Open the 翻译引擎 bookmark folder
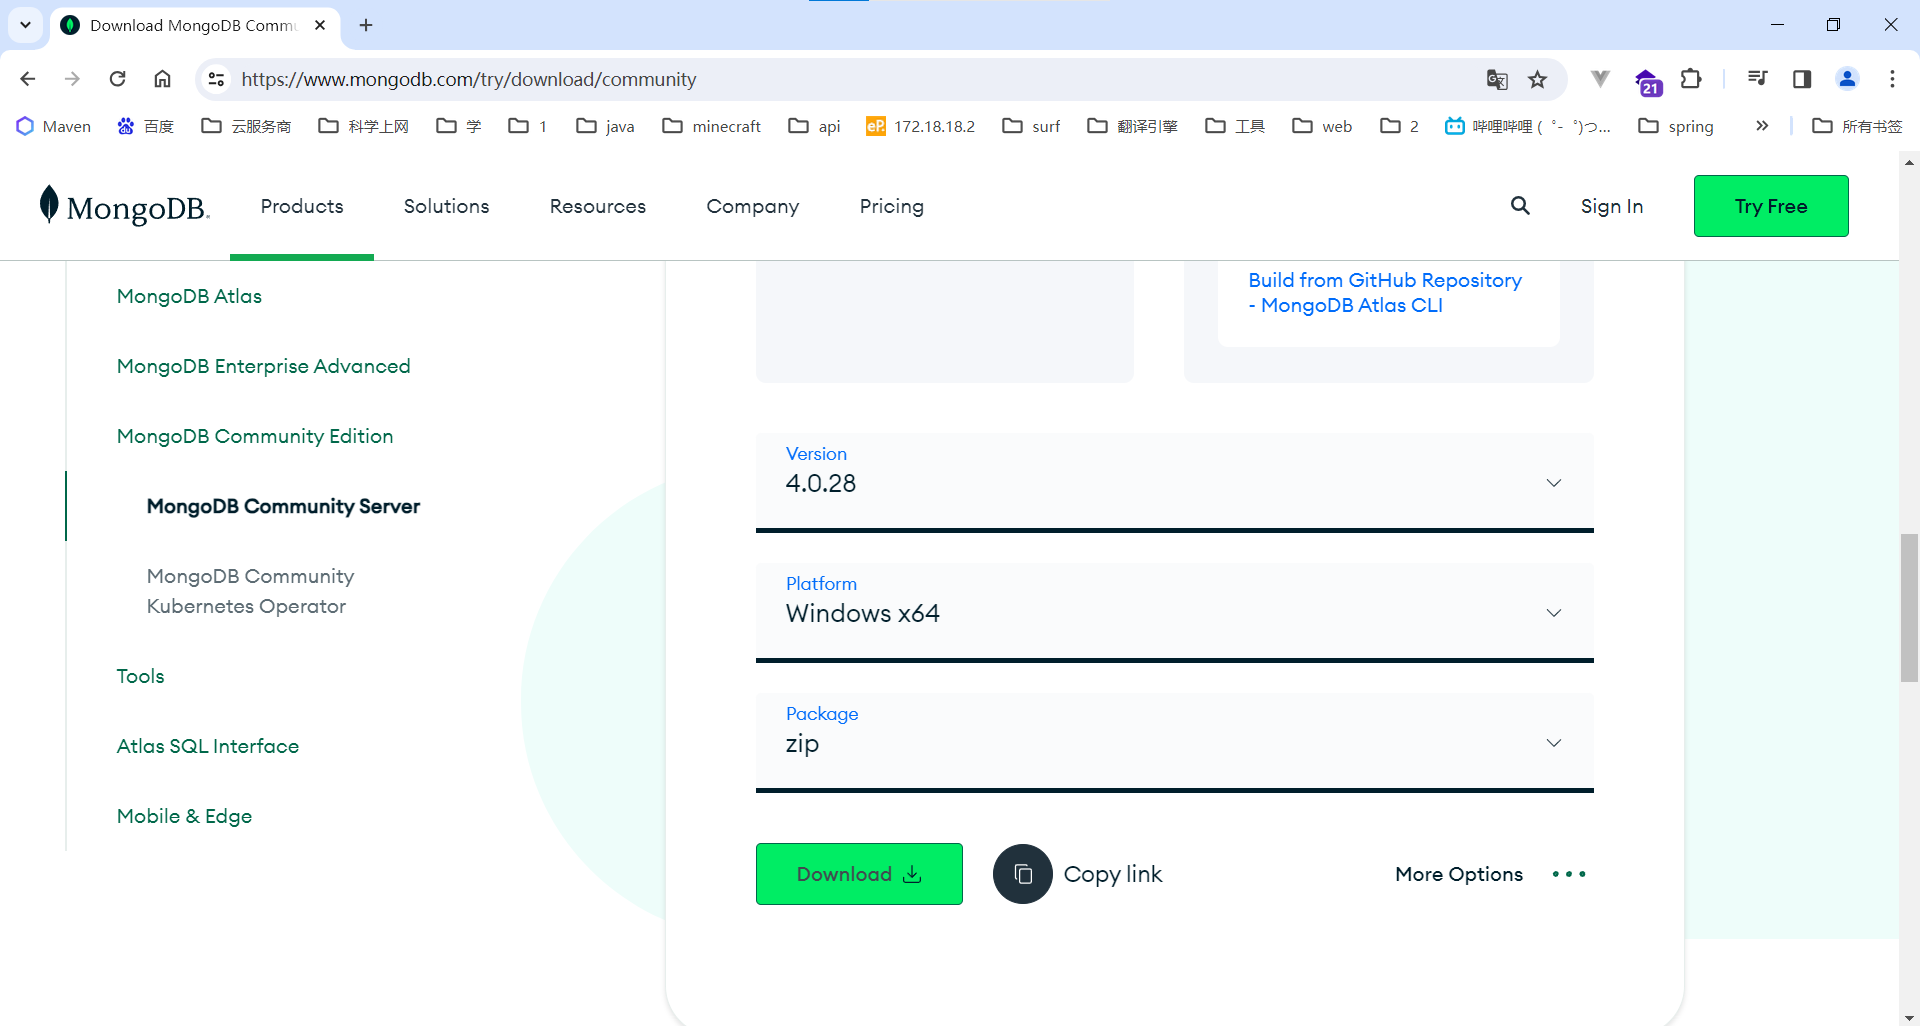 [x=1133, y=126]
